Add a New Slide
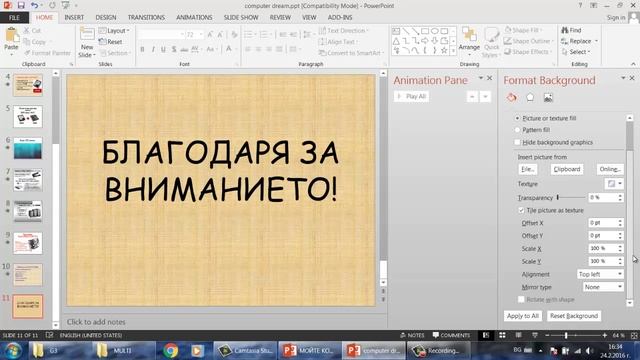640x360 pixels. click(87, 43)
